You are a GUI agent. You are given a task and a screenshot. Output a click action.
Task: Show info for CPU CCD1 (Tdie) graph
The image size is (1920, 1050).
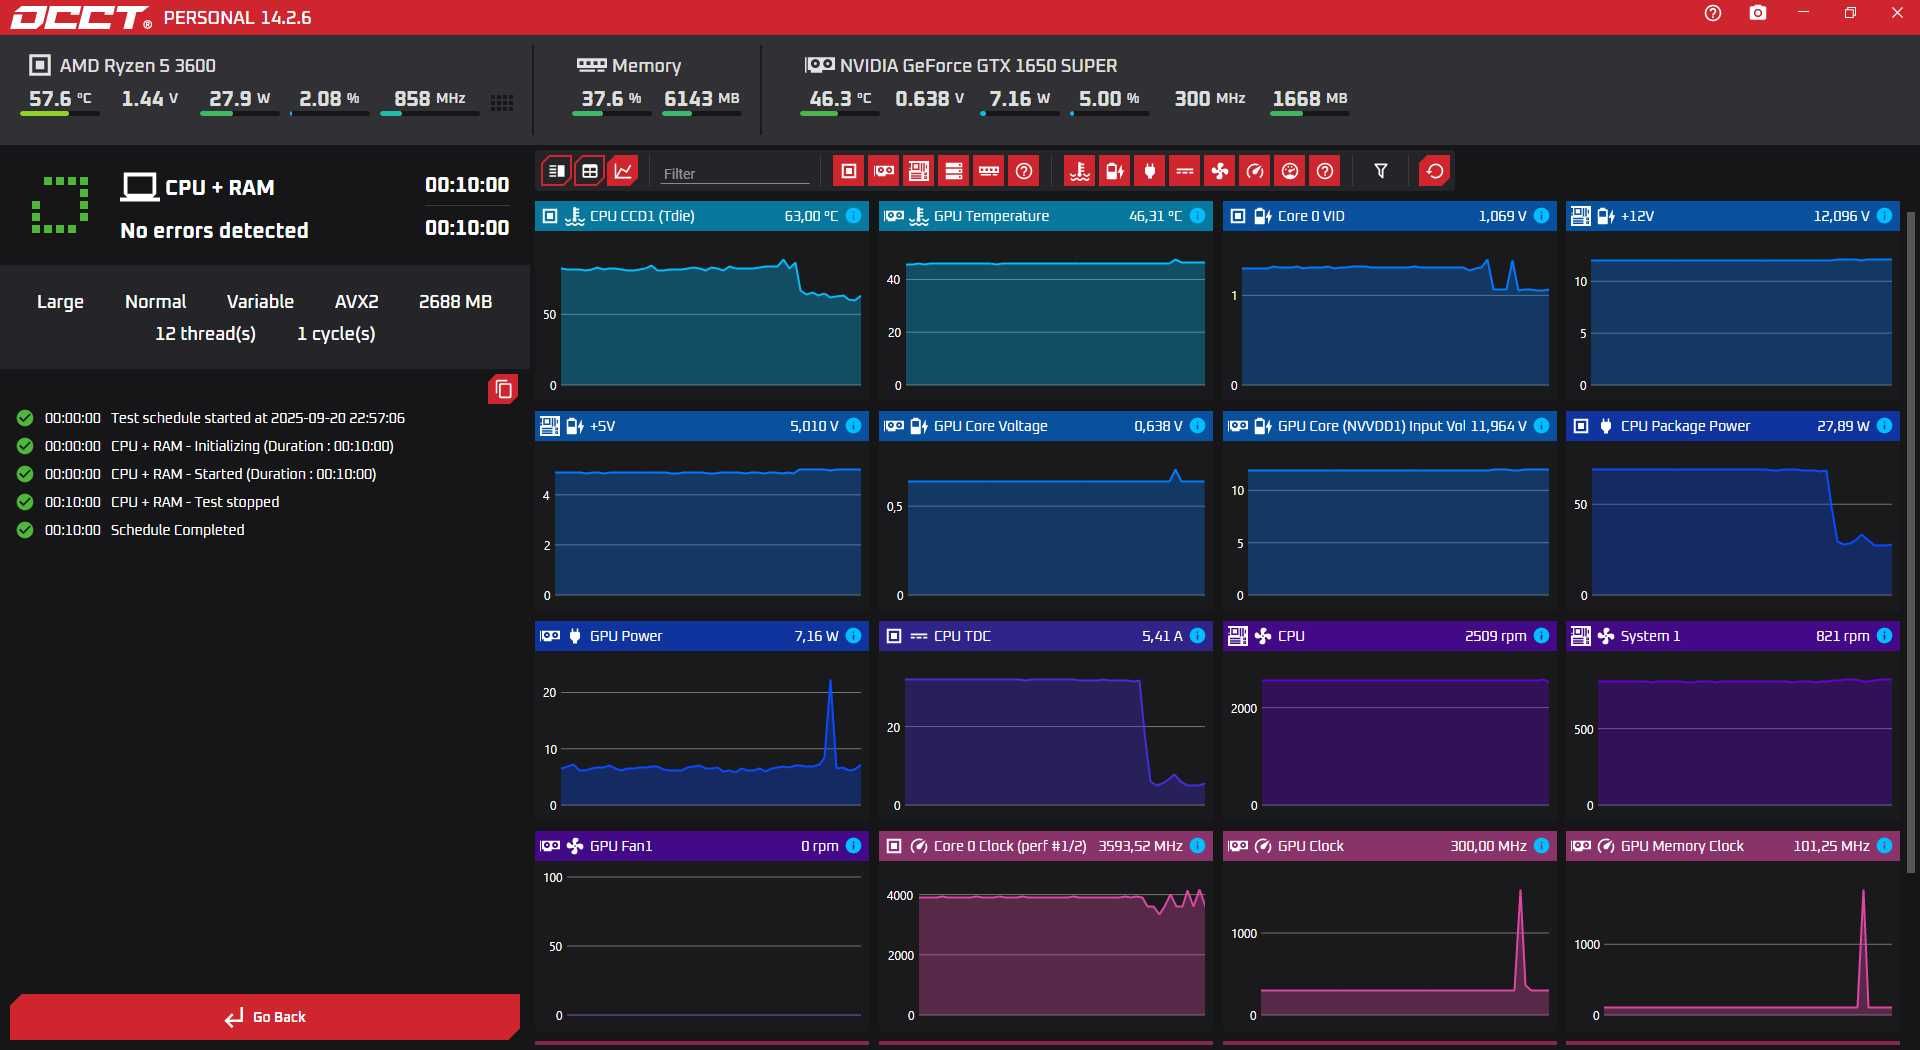(x=854, y=216)
